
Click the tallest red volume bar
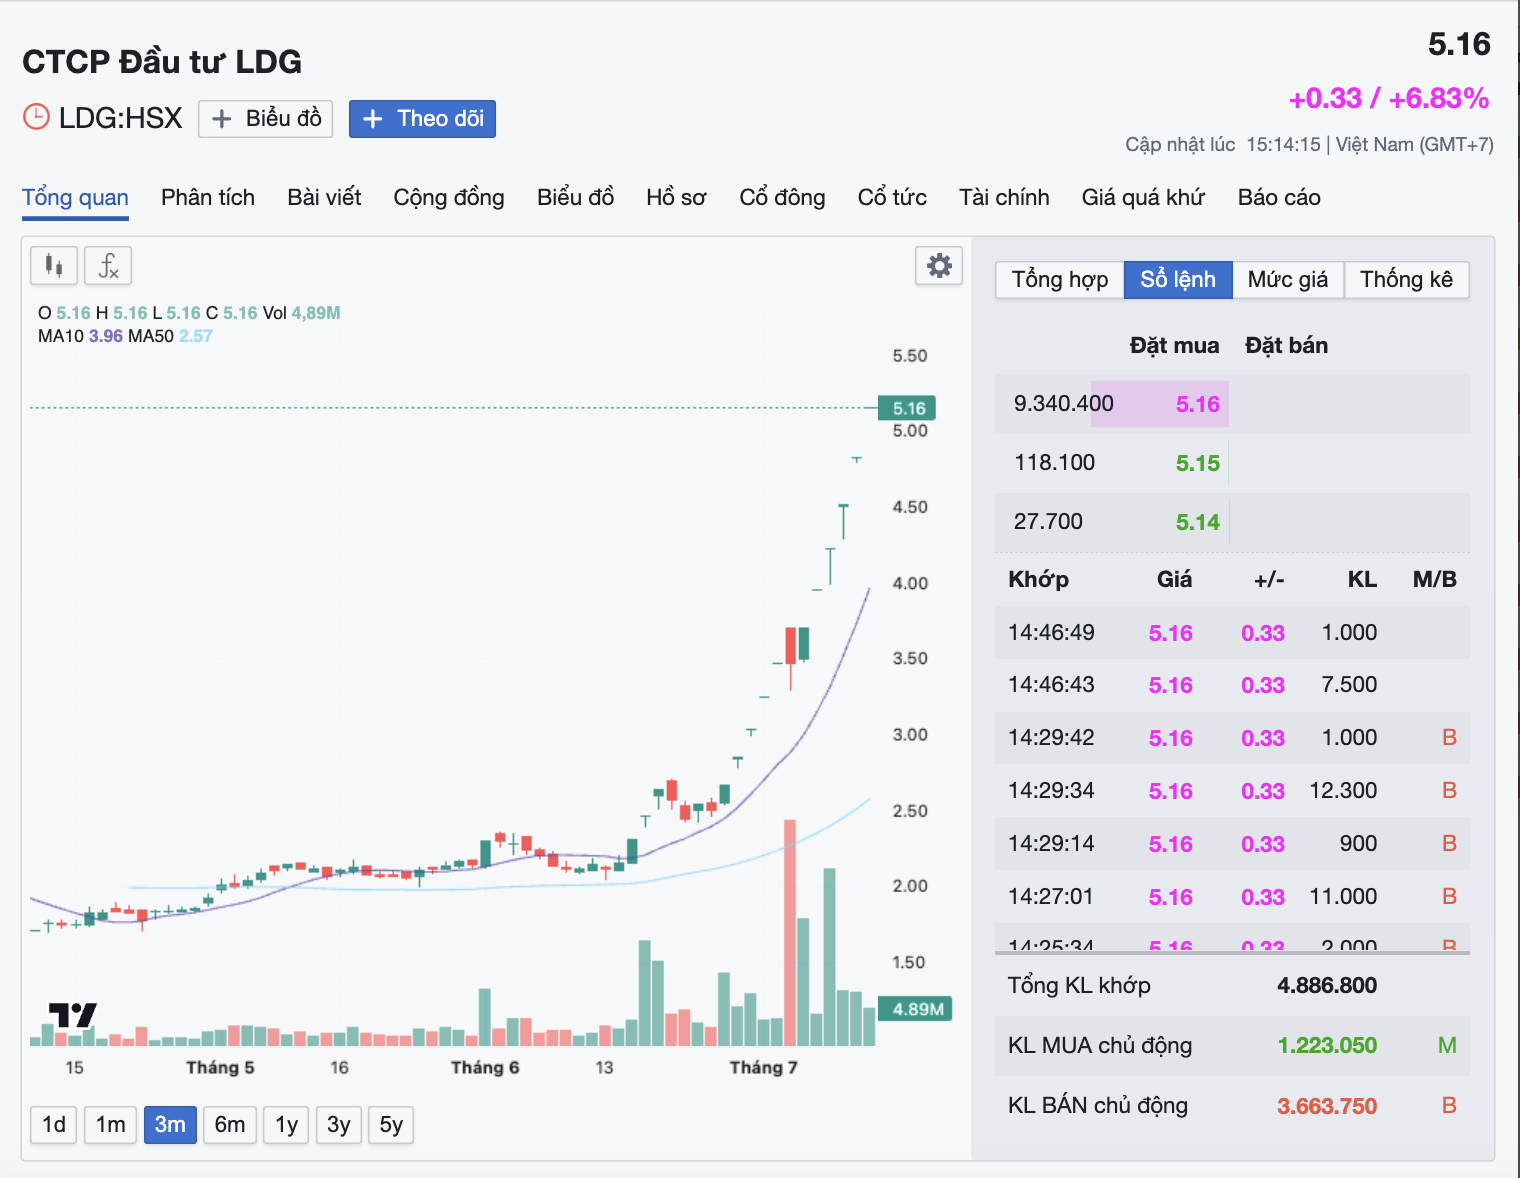[790, 933]
